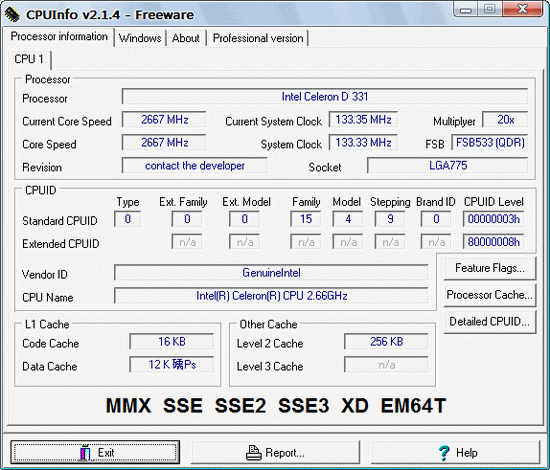Click the Extended CPUID Family n/a field

tap(306, 242)
